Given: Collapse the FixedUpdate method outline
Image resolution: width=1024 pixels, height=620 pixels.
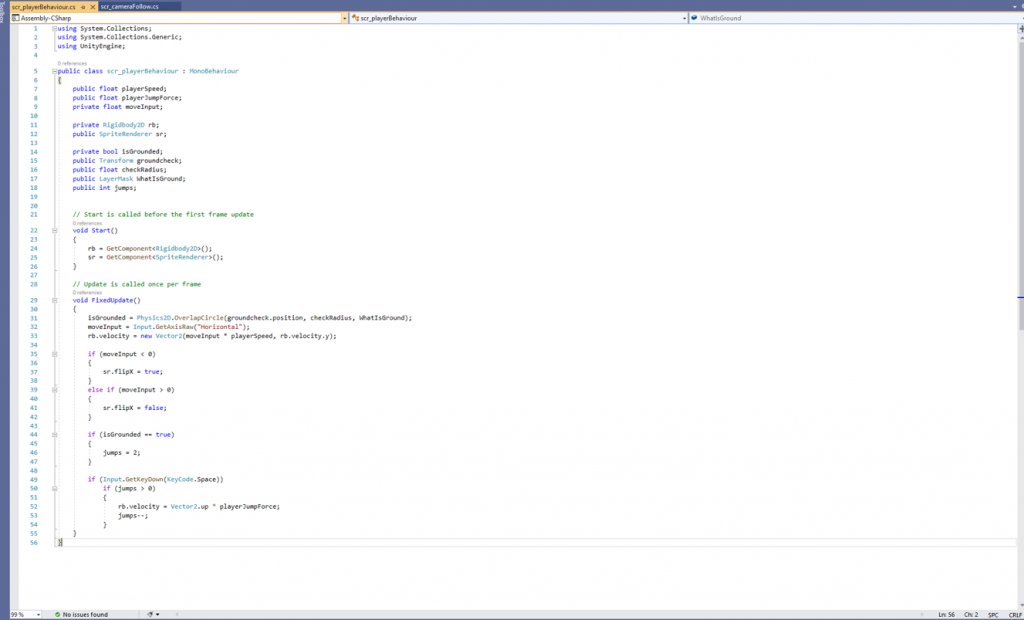Looking at the screenshot, I should [x=54, y=300].
